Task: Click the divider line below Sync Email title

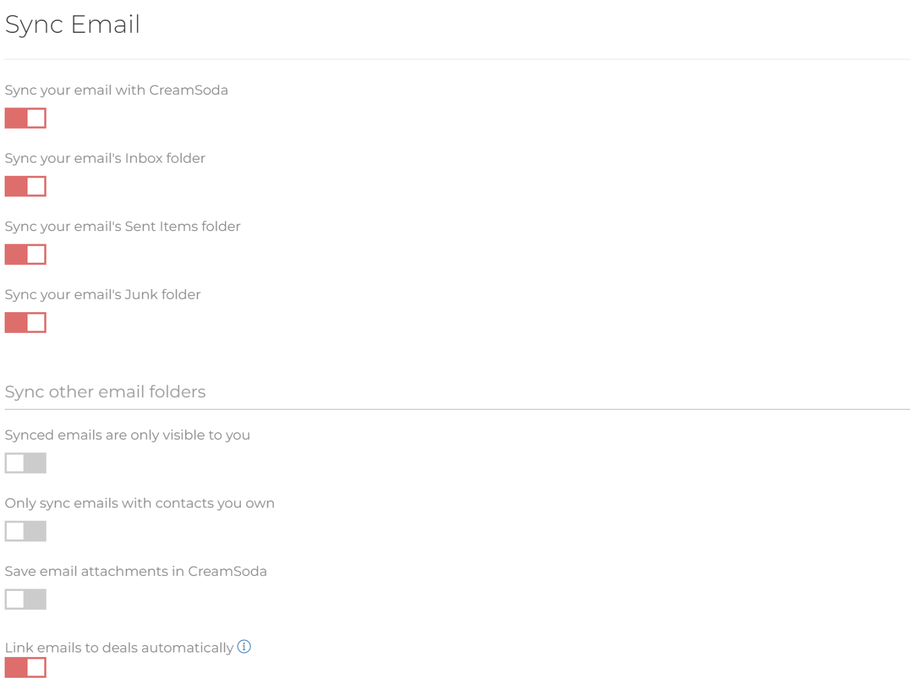Action: [x=456, y=59]
